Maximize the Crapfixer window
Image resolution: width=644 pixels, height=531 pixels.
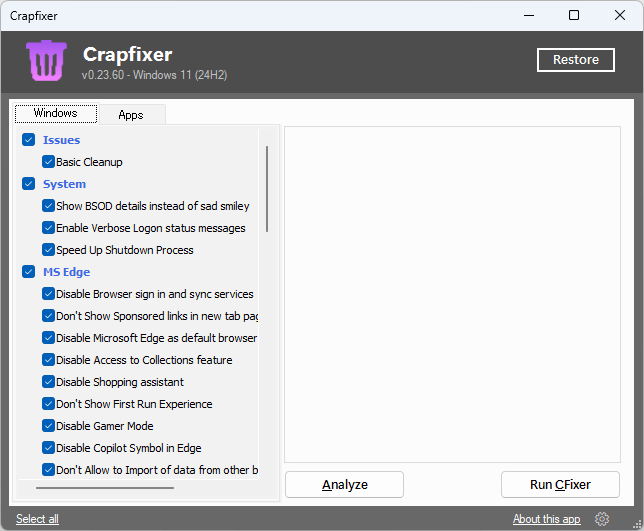coord(574,16)
